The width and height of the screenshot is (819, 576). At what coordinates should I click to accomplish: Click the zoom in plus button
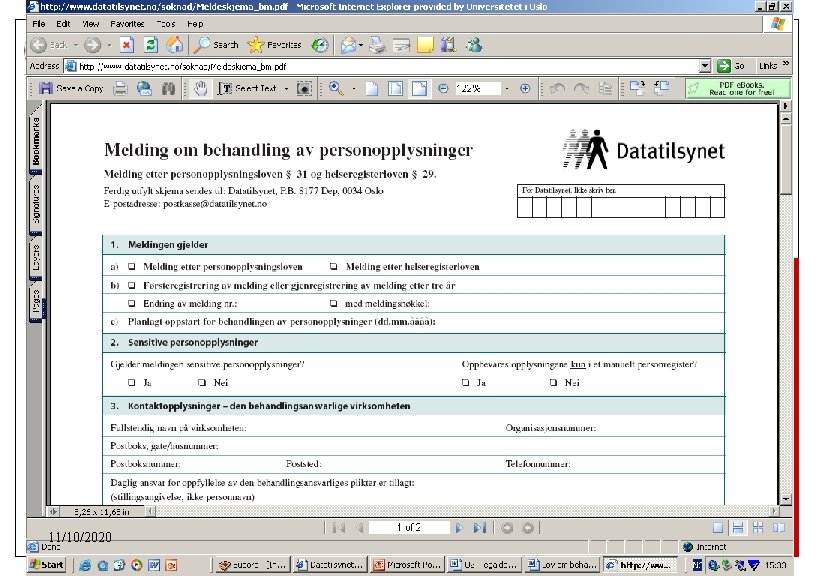pyautogui.click(x=525, y=89)
